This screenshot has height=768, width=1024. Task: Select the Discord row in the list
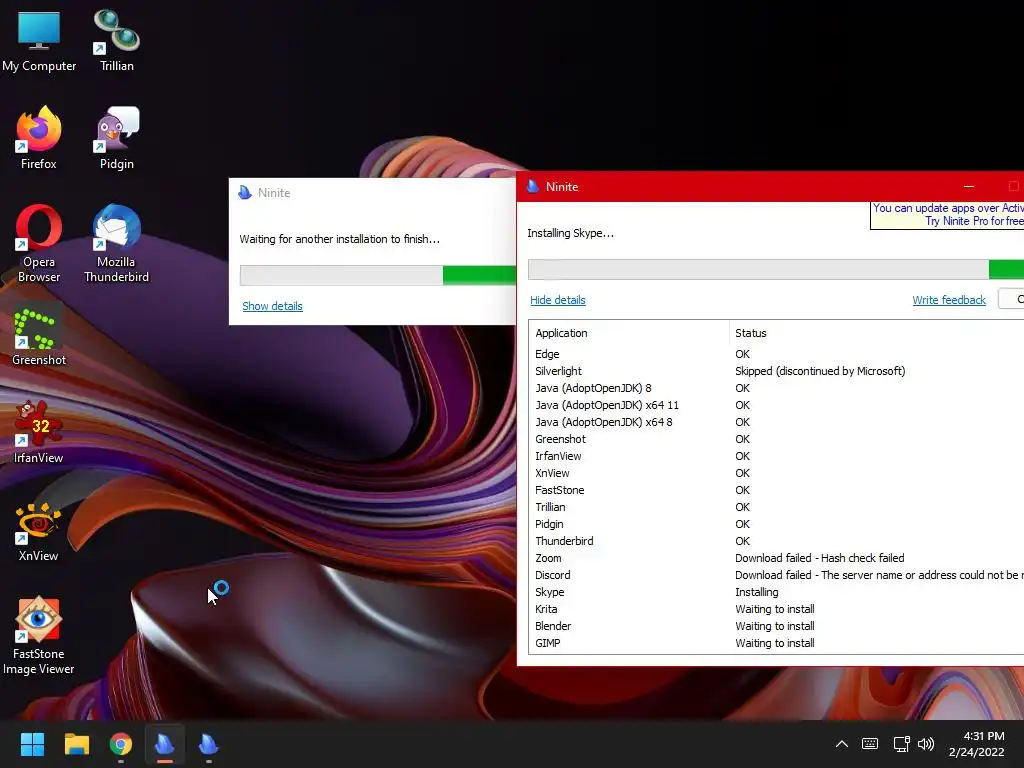777,575
